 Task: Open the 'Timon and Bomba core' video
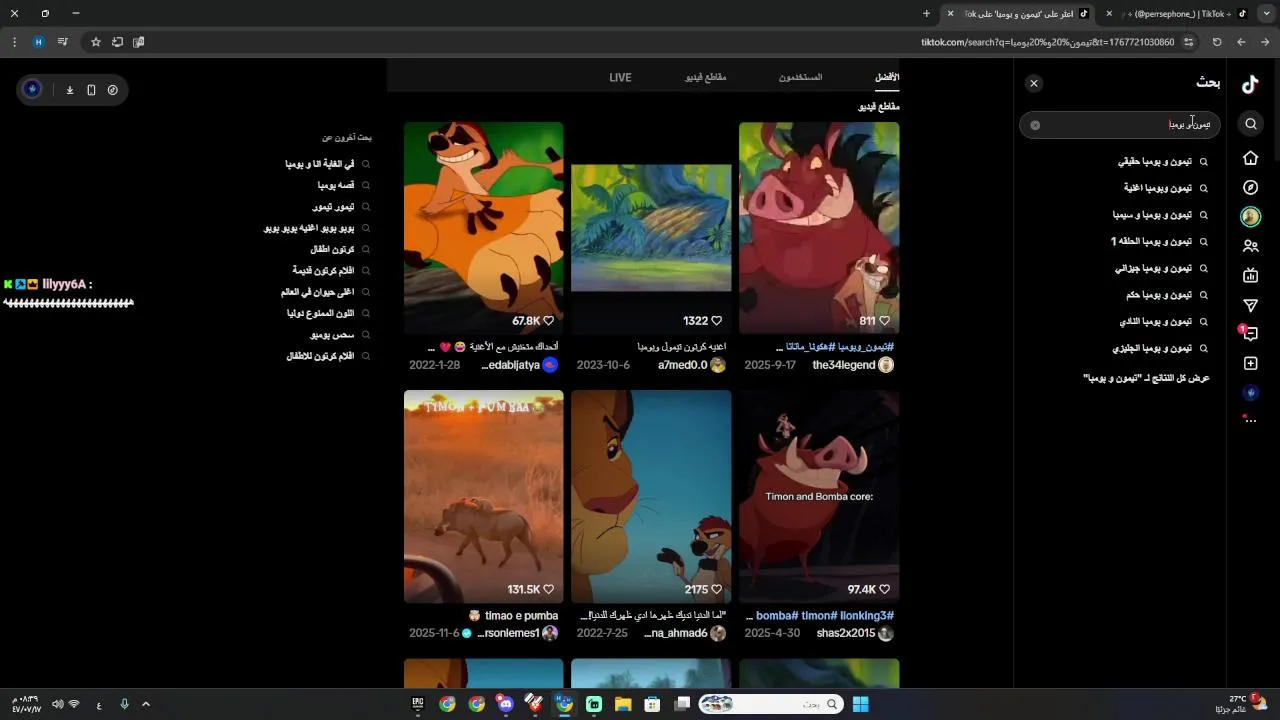click(819, 496)
